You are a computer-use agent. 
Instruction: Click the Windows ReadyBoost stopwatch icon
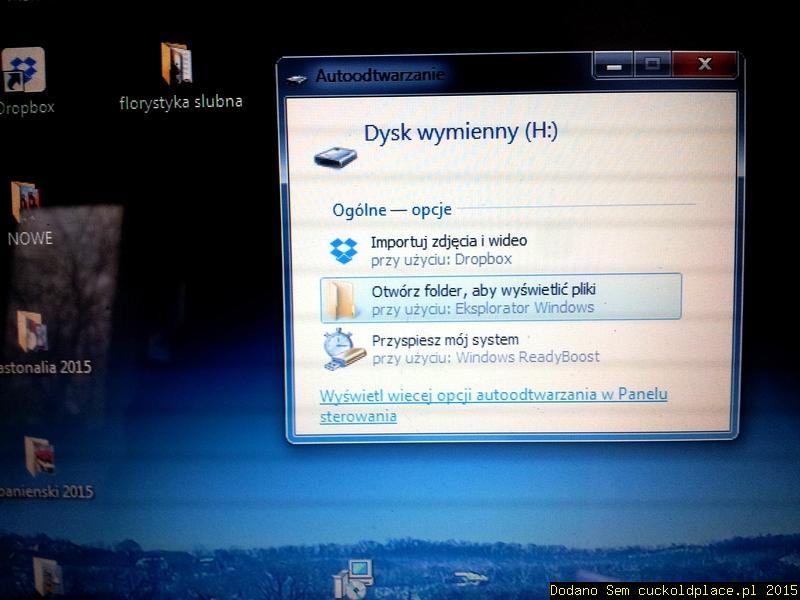(341, 345)
